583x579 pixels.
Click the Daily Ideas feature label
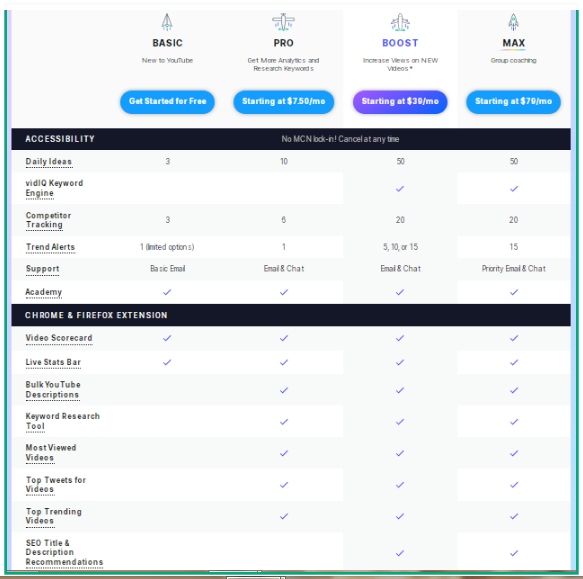tap(49, 162)
